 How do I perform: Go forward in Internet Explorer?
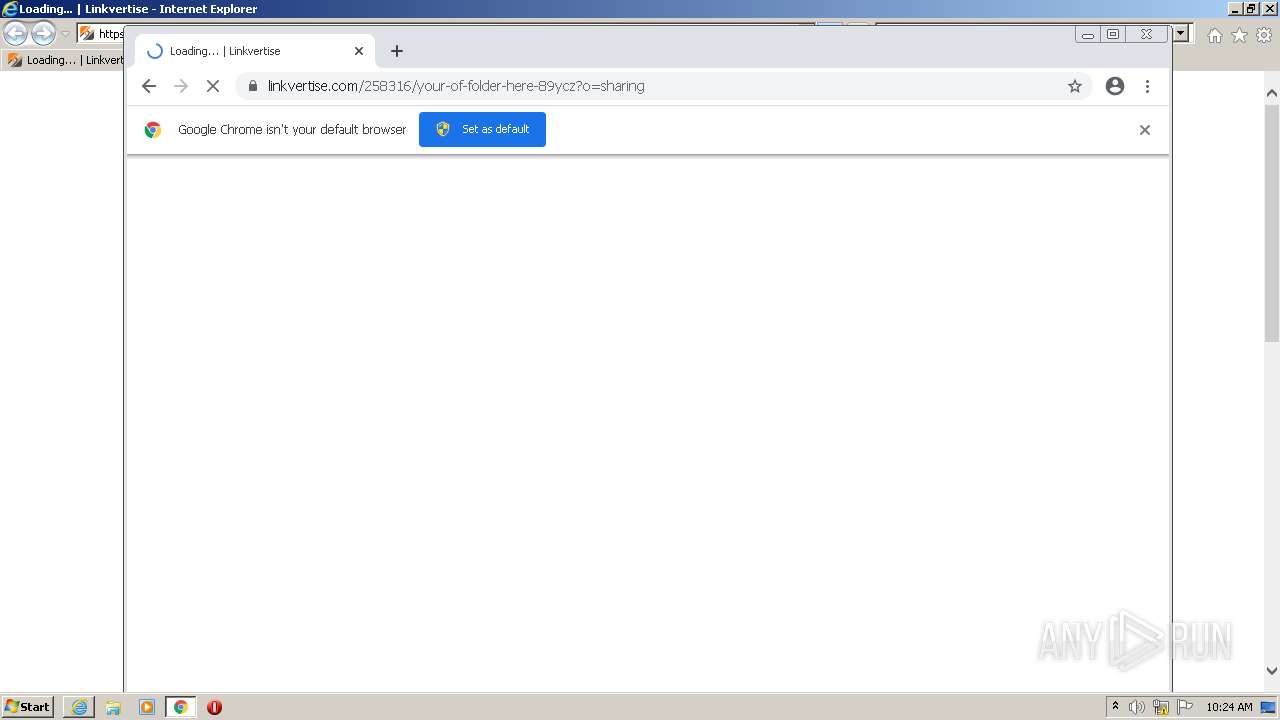43,34
